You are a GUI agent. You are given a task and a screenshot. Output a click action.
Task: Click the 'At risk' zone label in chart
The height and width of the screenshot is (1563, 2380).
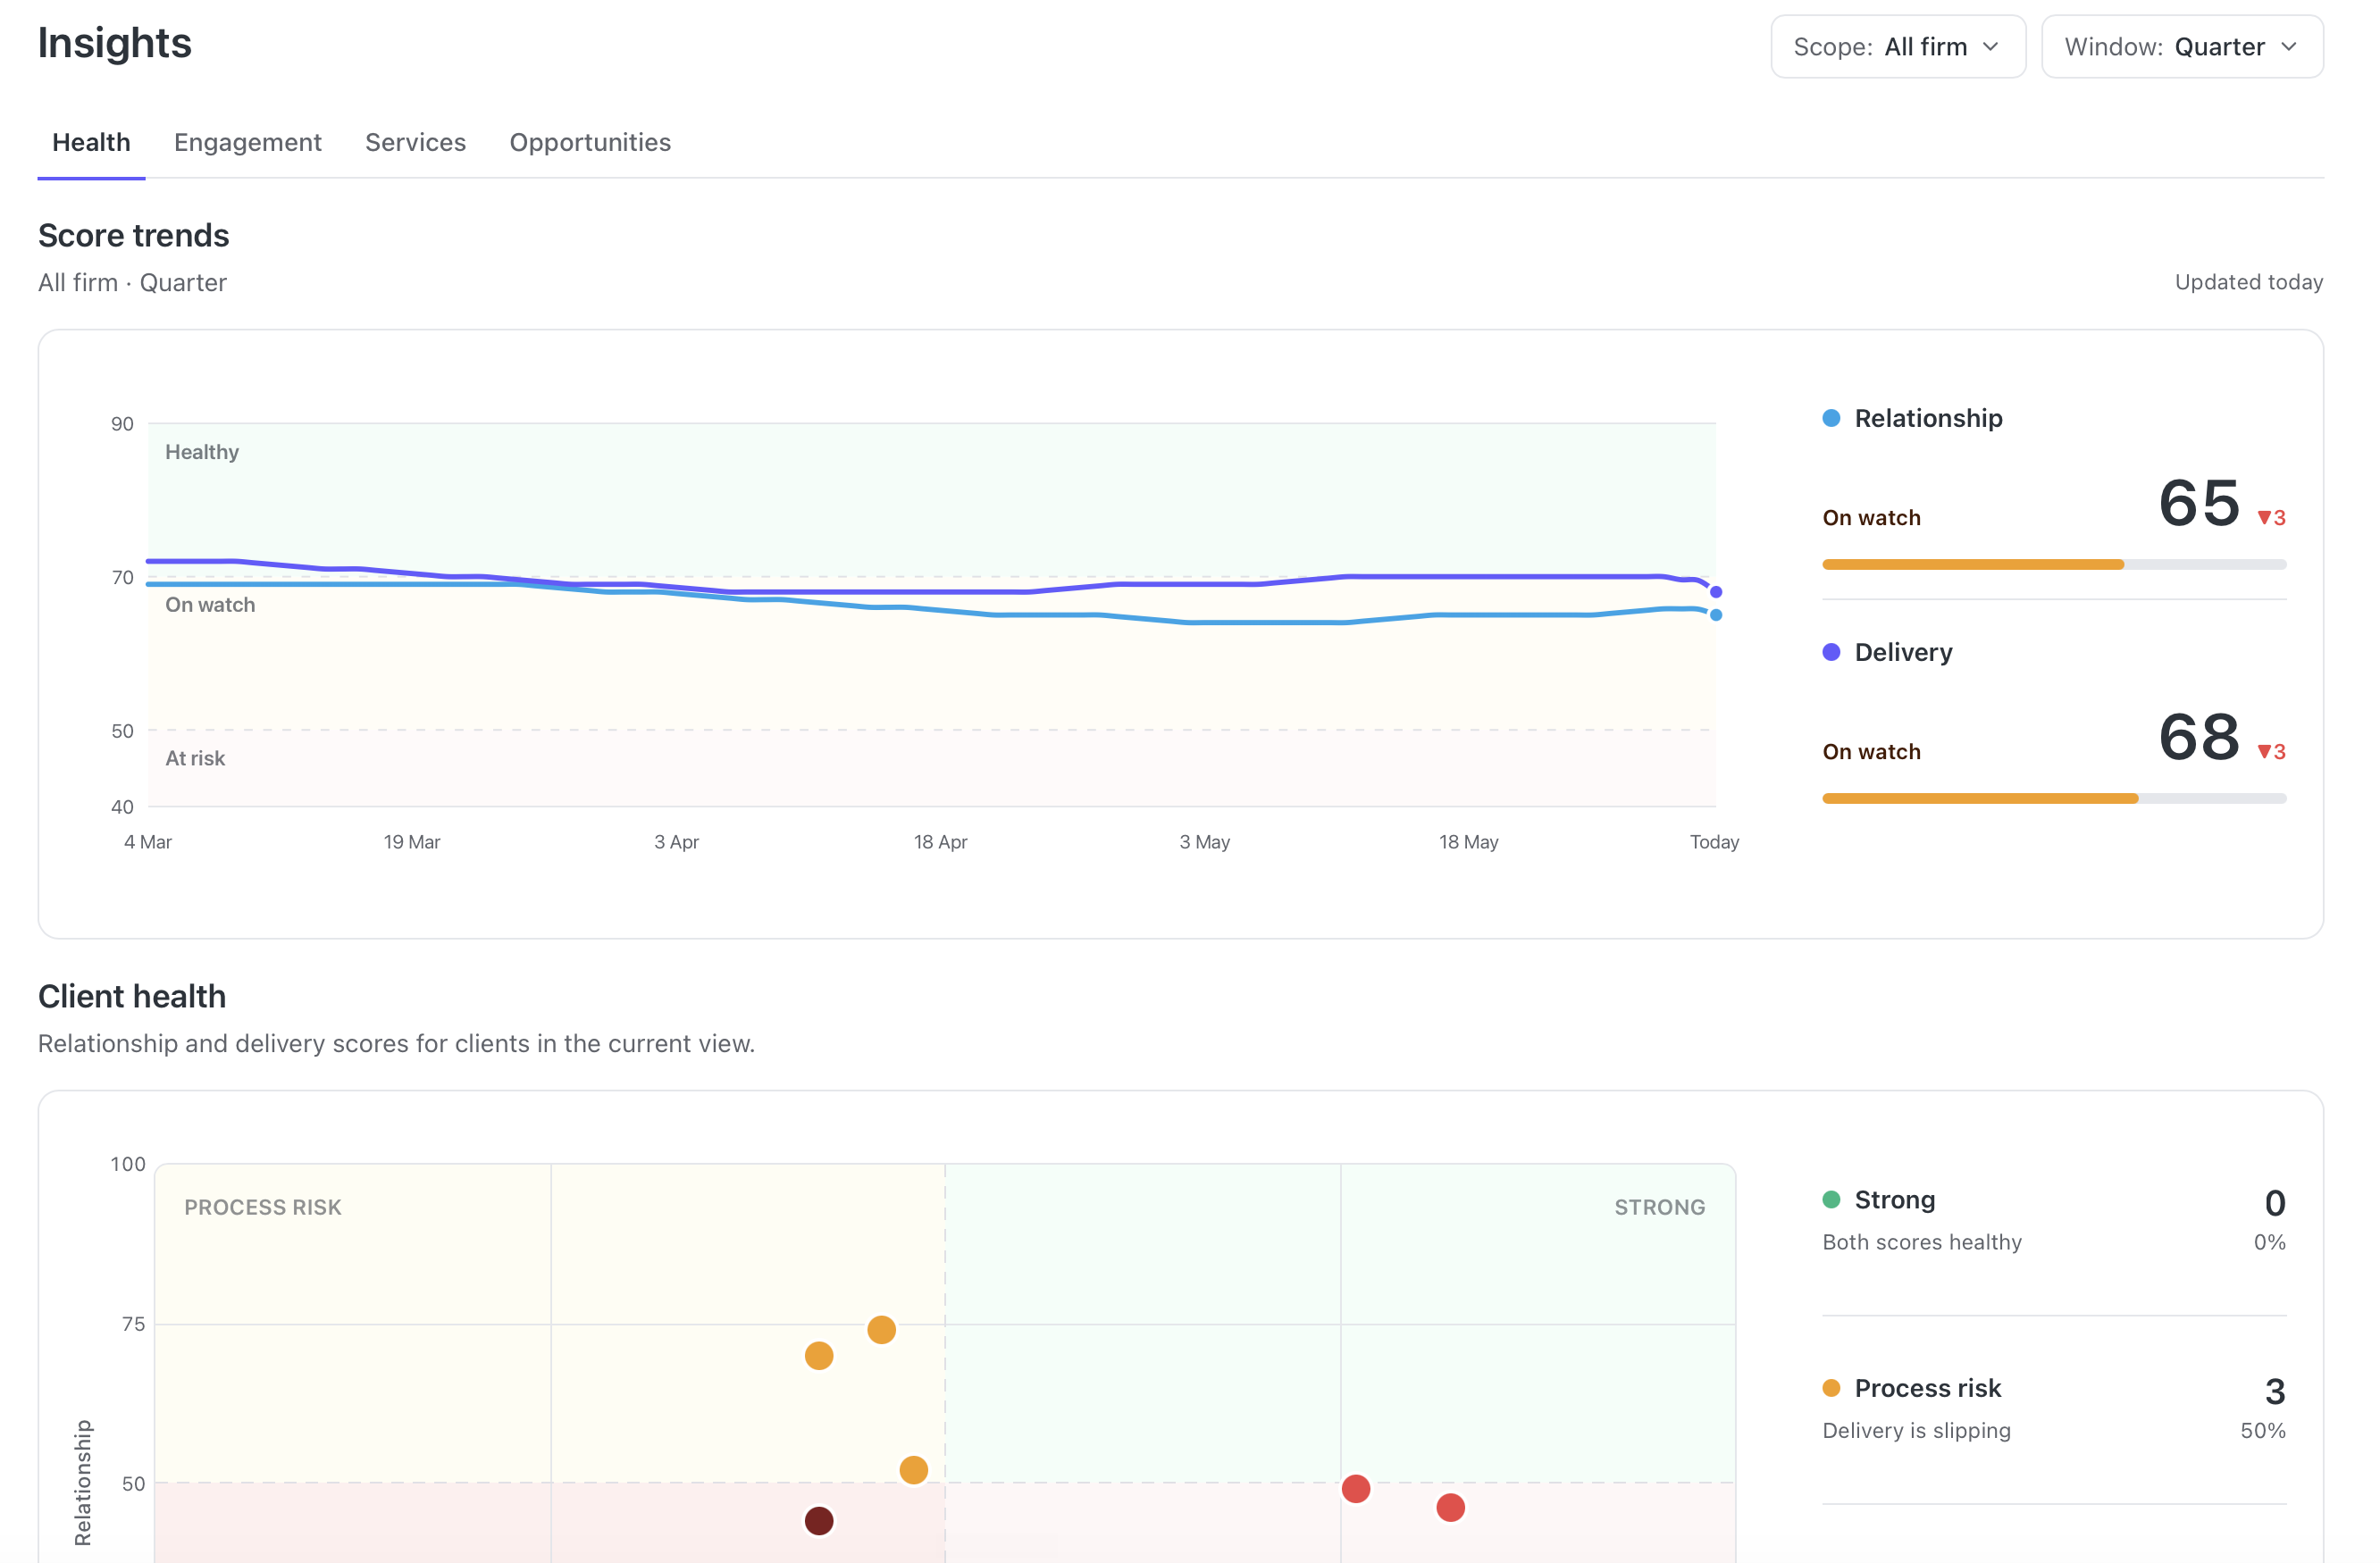click(x=195, y=758)
